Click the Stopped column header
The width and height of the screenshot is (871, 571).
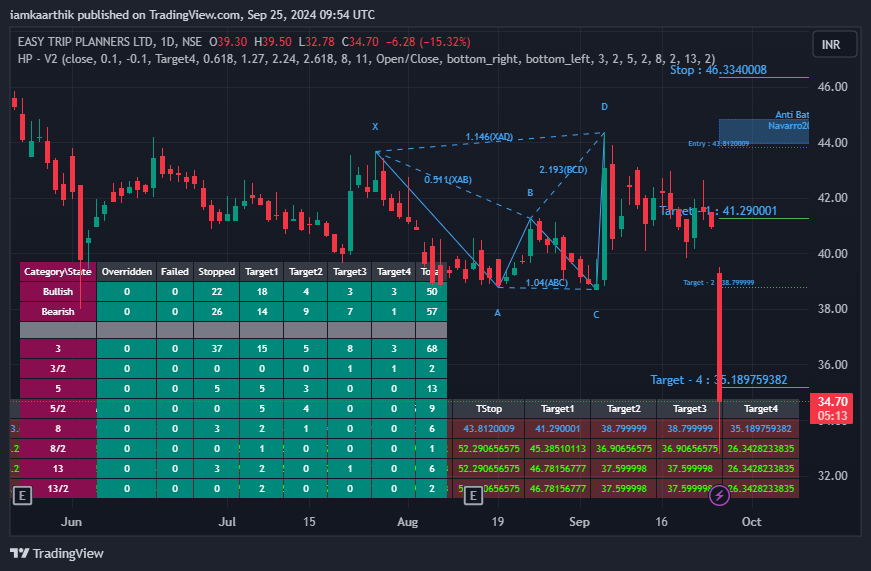pyautogui.click(x=217, y=272)
